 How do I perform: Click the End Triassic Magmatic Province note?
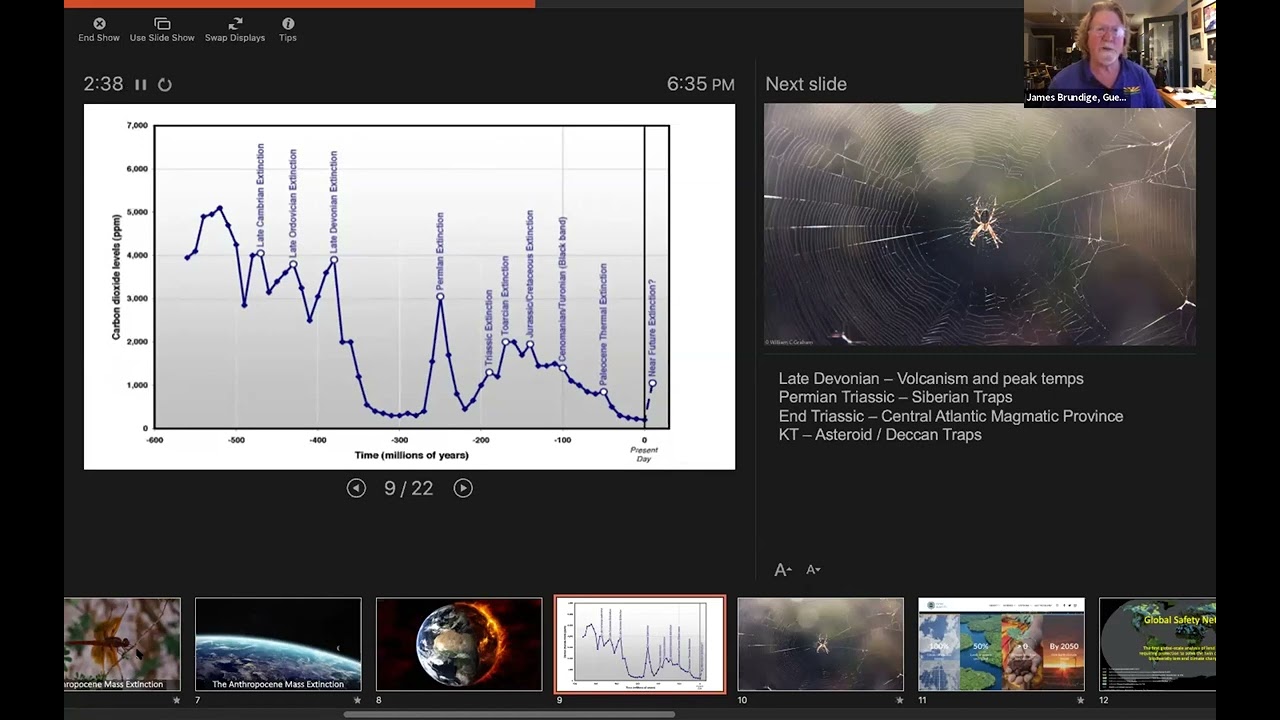pyautogui.click(x=951, y=416)
